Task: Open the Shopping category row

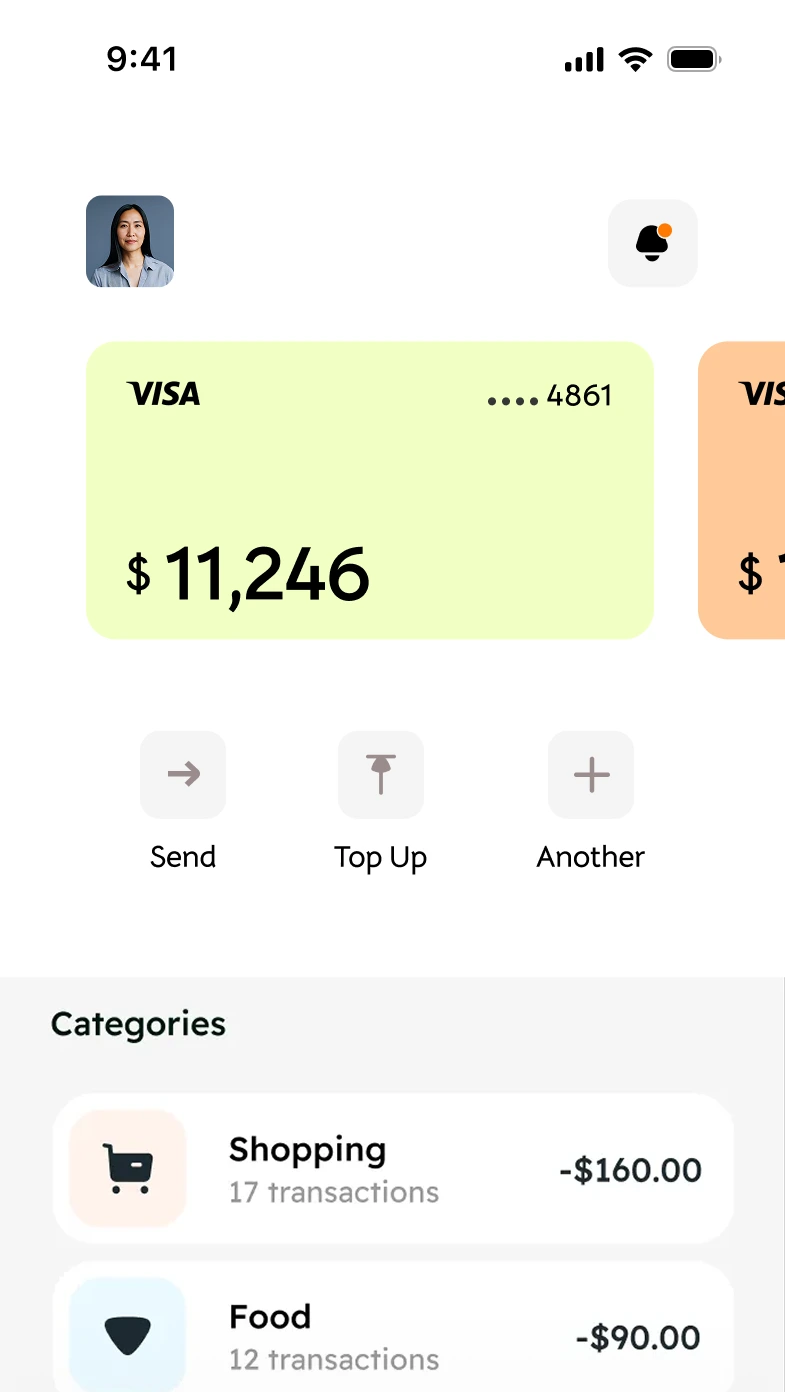Action: point(393,1168)
